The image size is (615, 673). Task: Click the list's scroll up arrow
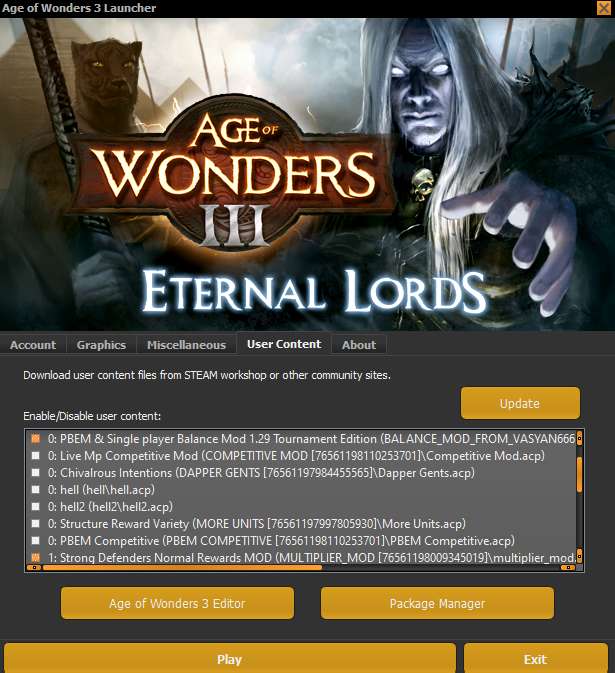click(x=579, y=439)
